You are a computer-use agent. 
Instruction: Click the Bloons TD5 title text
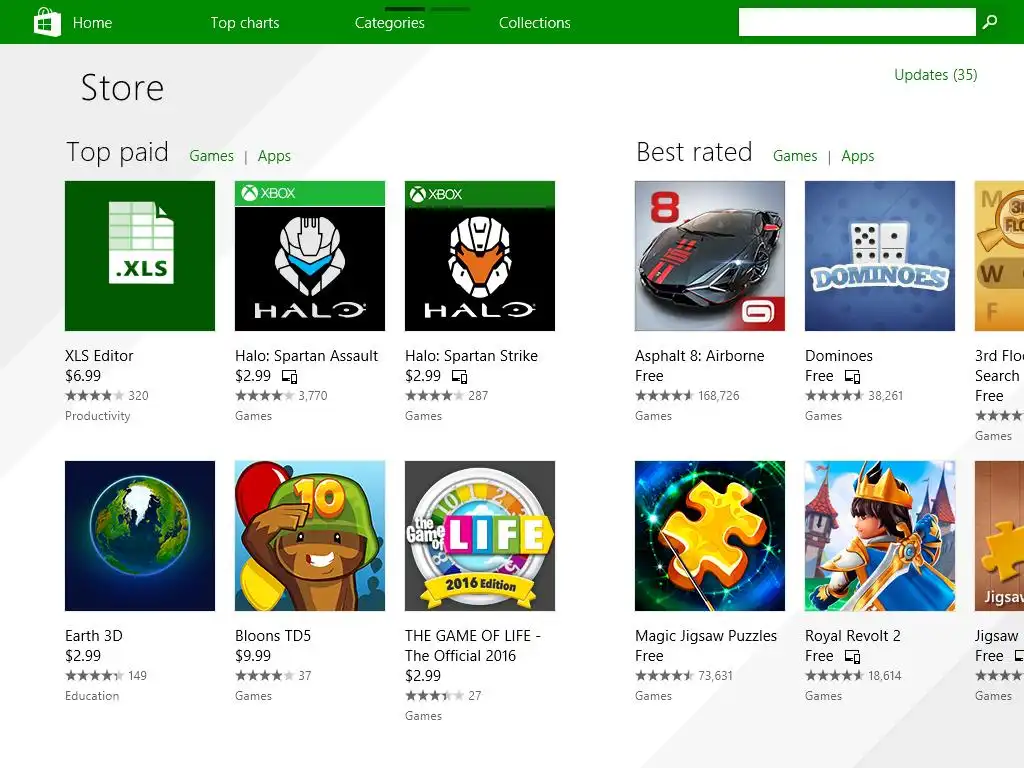(273, 636)
